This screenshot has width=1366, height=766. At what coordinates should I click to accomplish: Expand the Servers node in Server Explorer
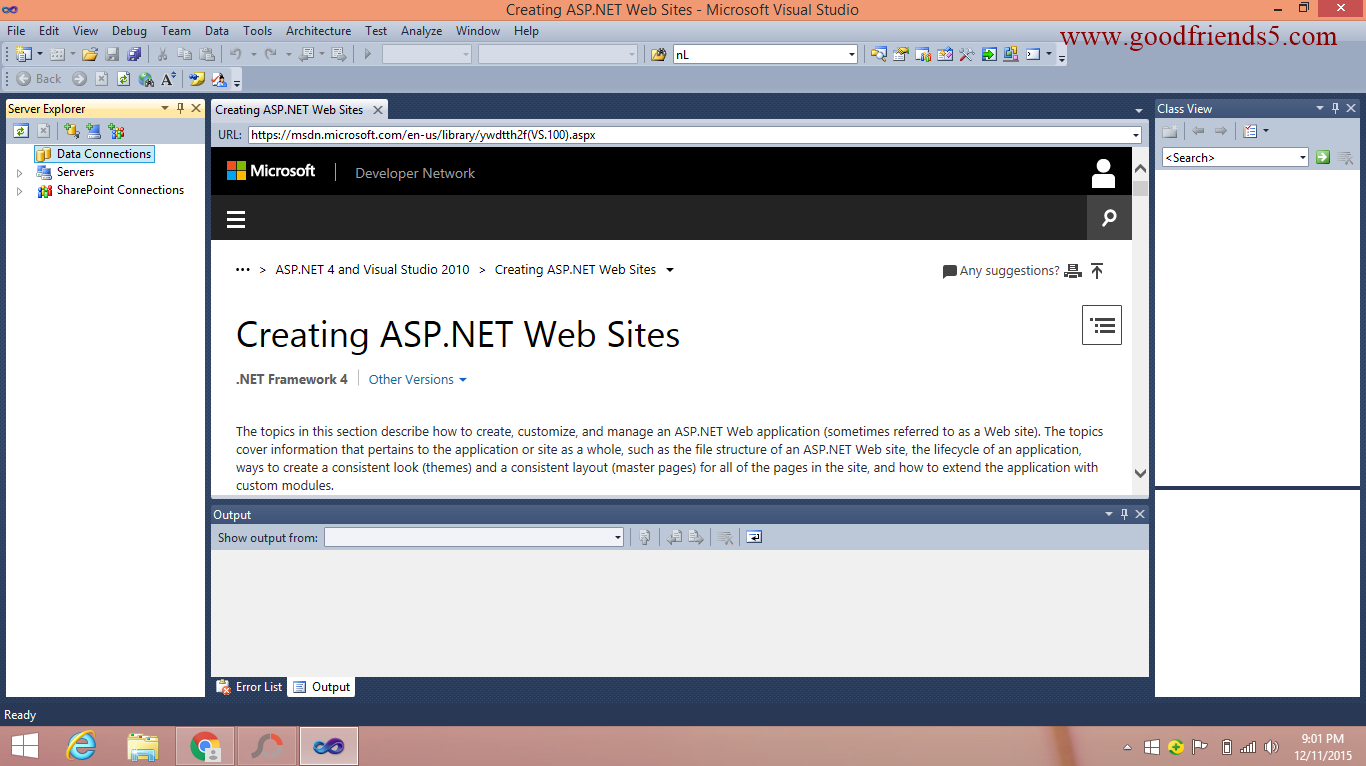[x=20, y=171]
